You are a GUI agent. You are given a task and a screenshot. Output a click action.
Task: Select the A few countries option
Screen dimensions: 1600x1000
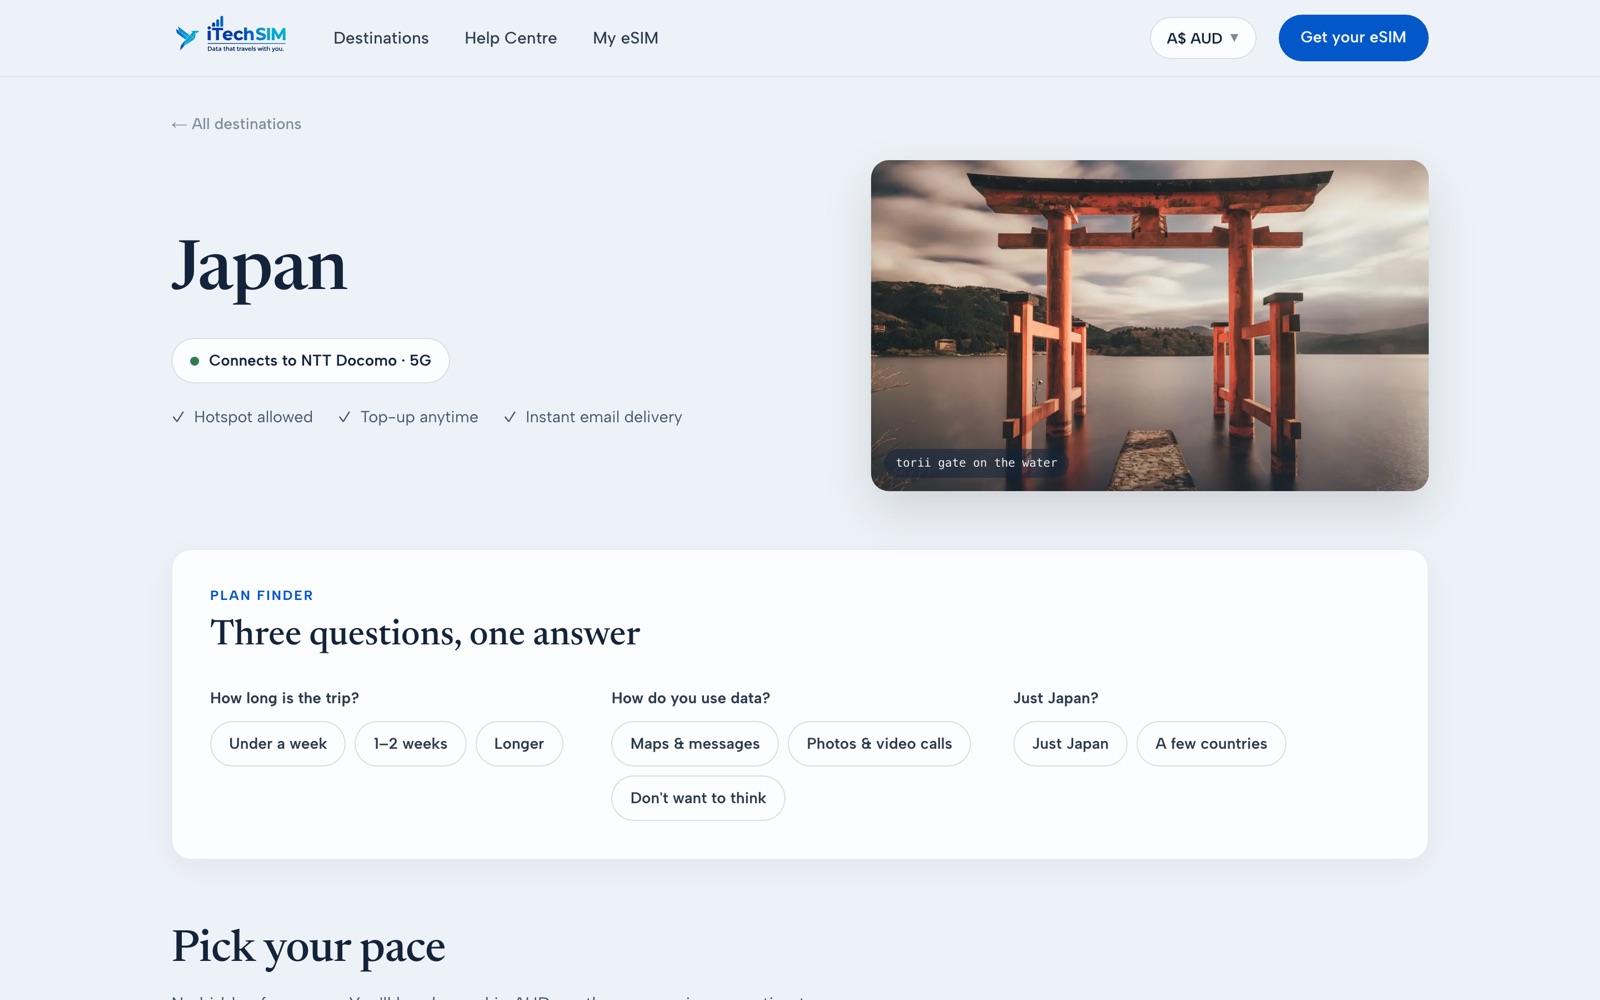click(x=1211, y=744)
